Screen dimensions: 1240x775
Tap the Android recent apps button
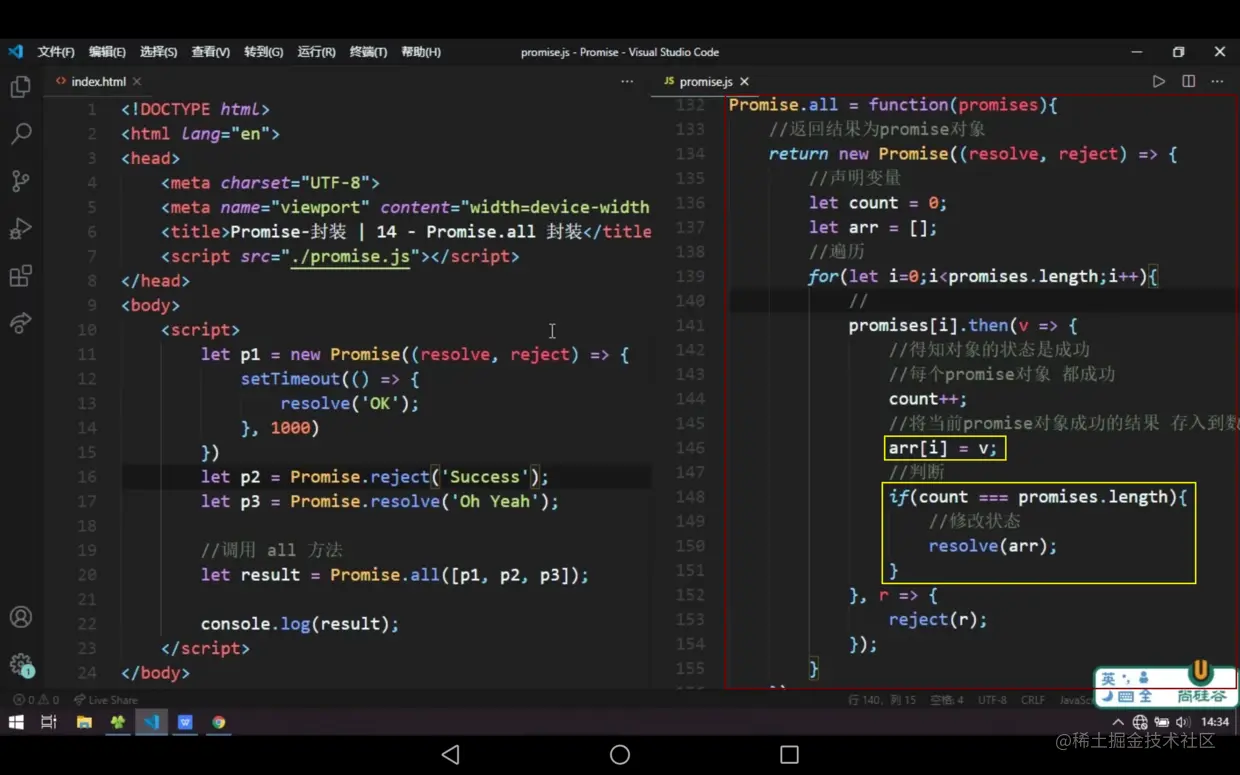789,754
